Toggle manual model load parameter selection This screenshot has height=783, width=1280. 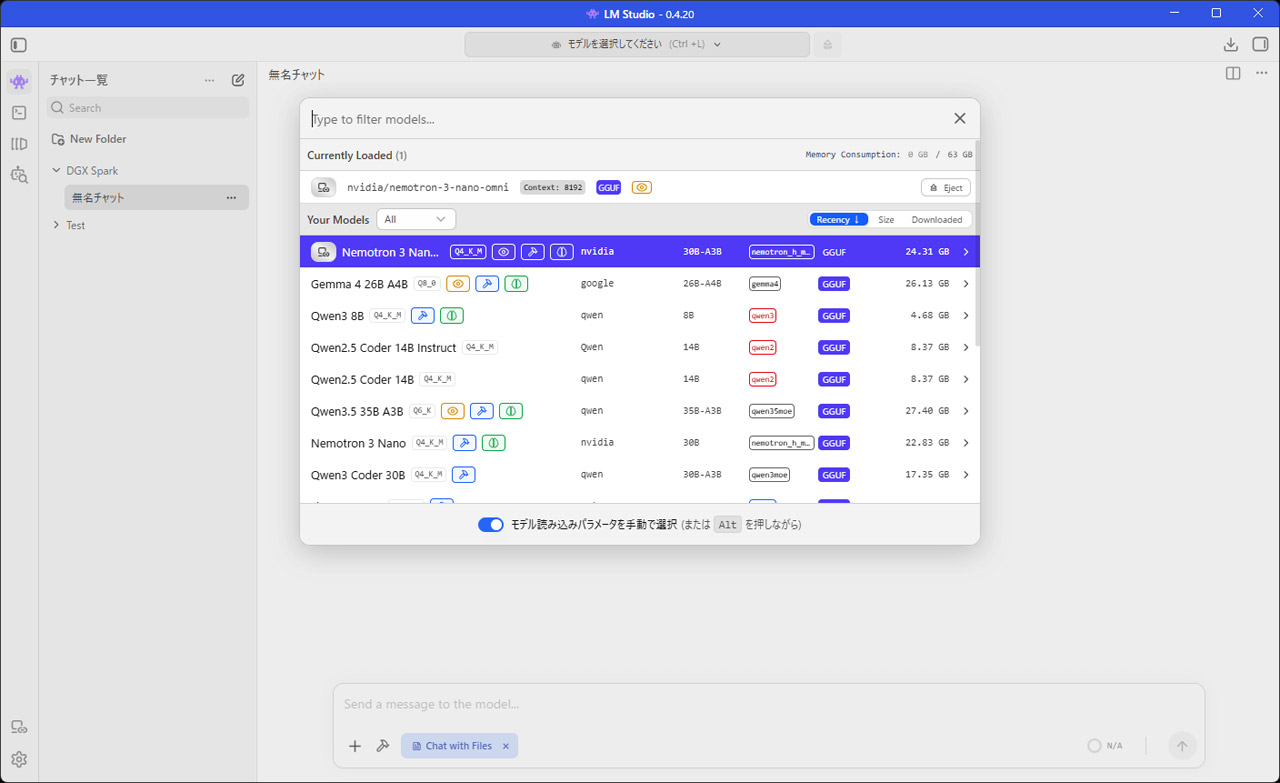[x=491, y=525]
